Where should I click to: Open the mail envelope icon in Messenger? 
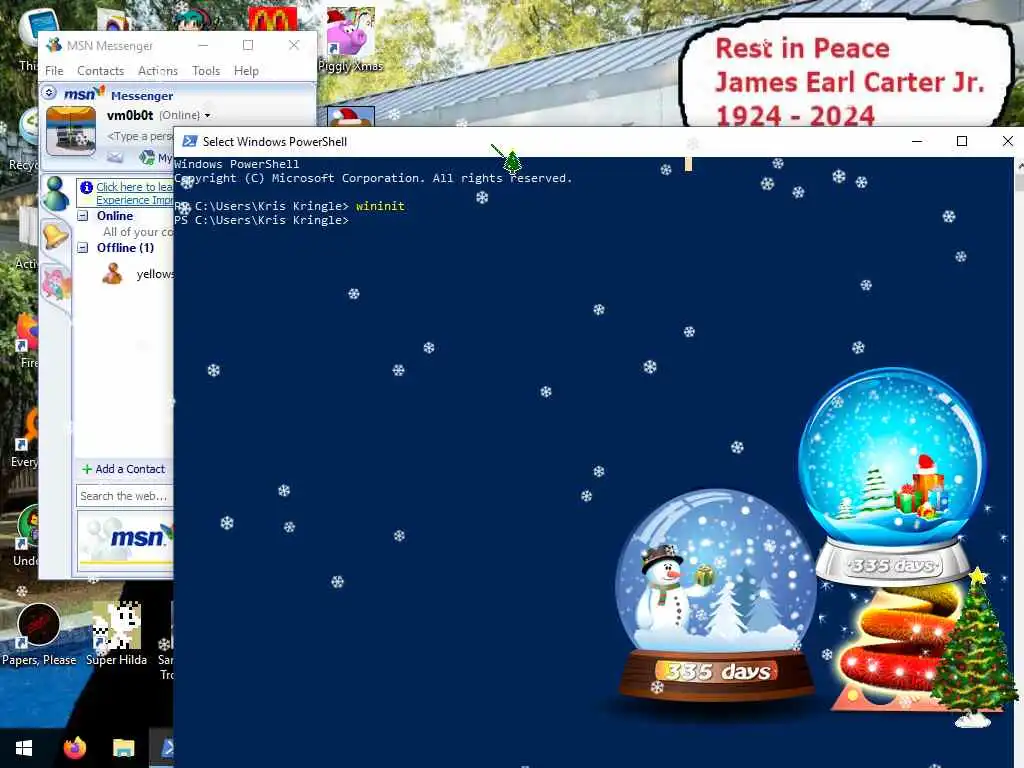point(115,157)
